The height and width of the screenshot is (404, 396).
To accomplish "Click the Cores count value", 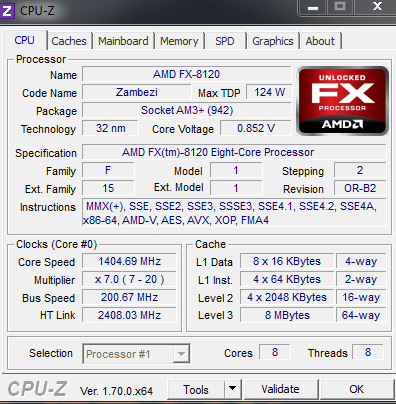I will (275, 352).
